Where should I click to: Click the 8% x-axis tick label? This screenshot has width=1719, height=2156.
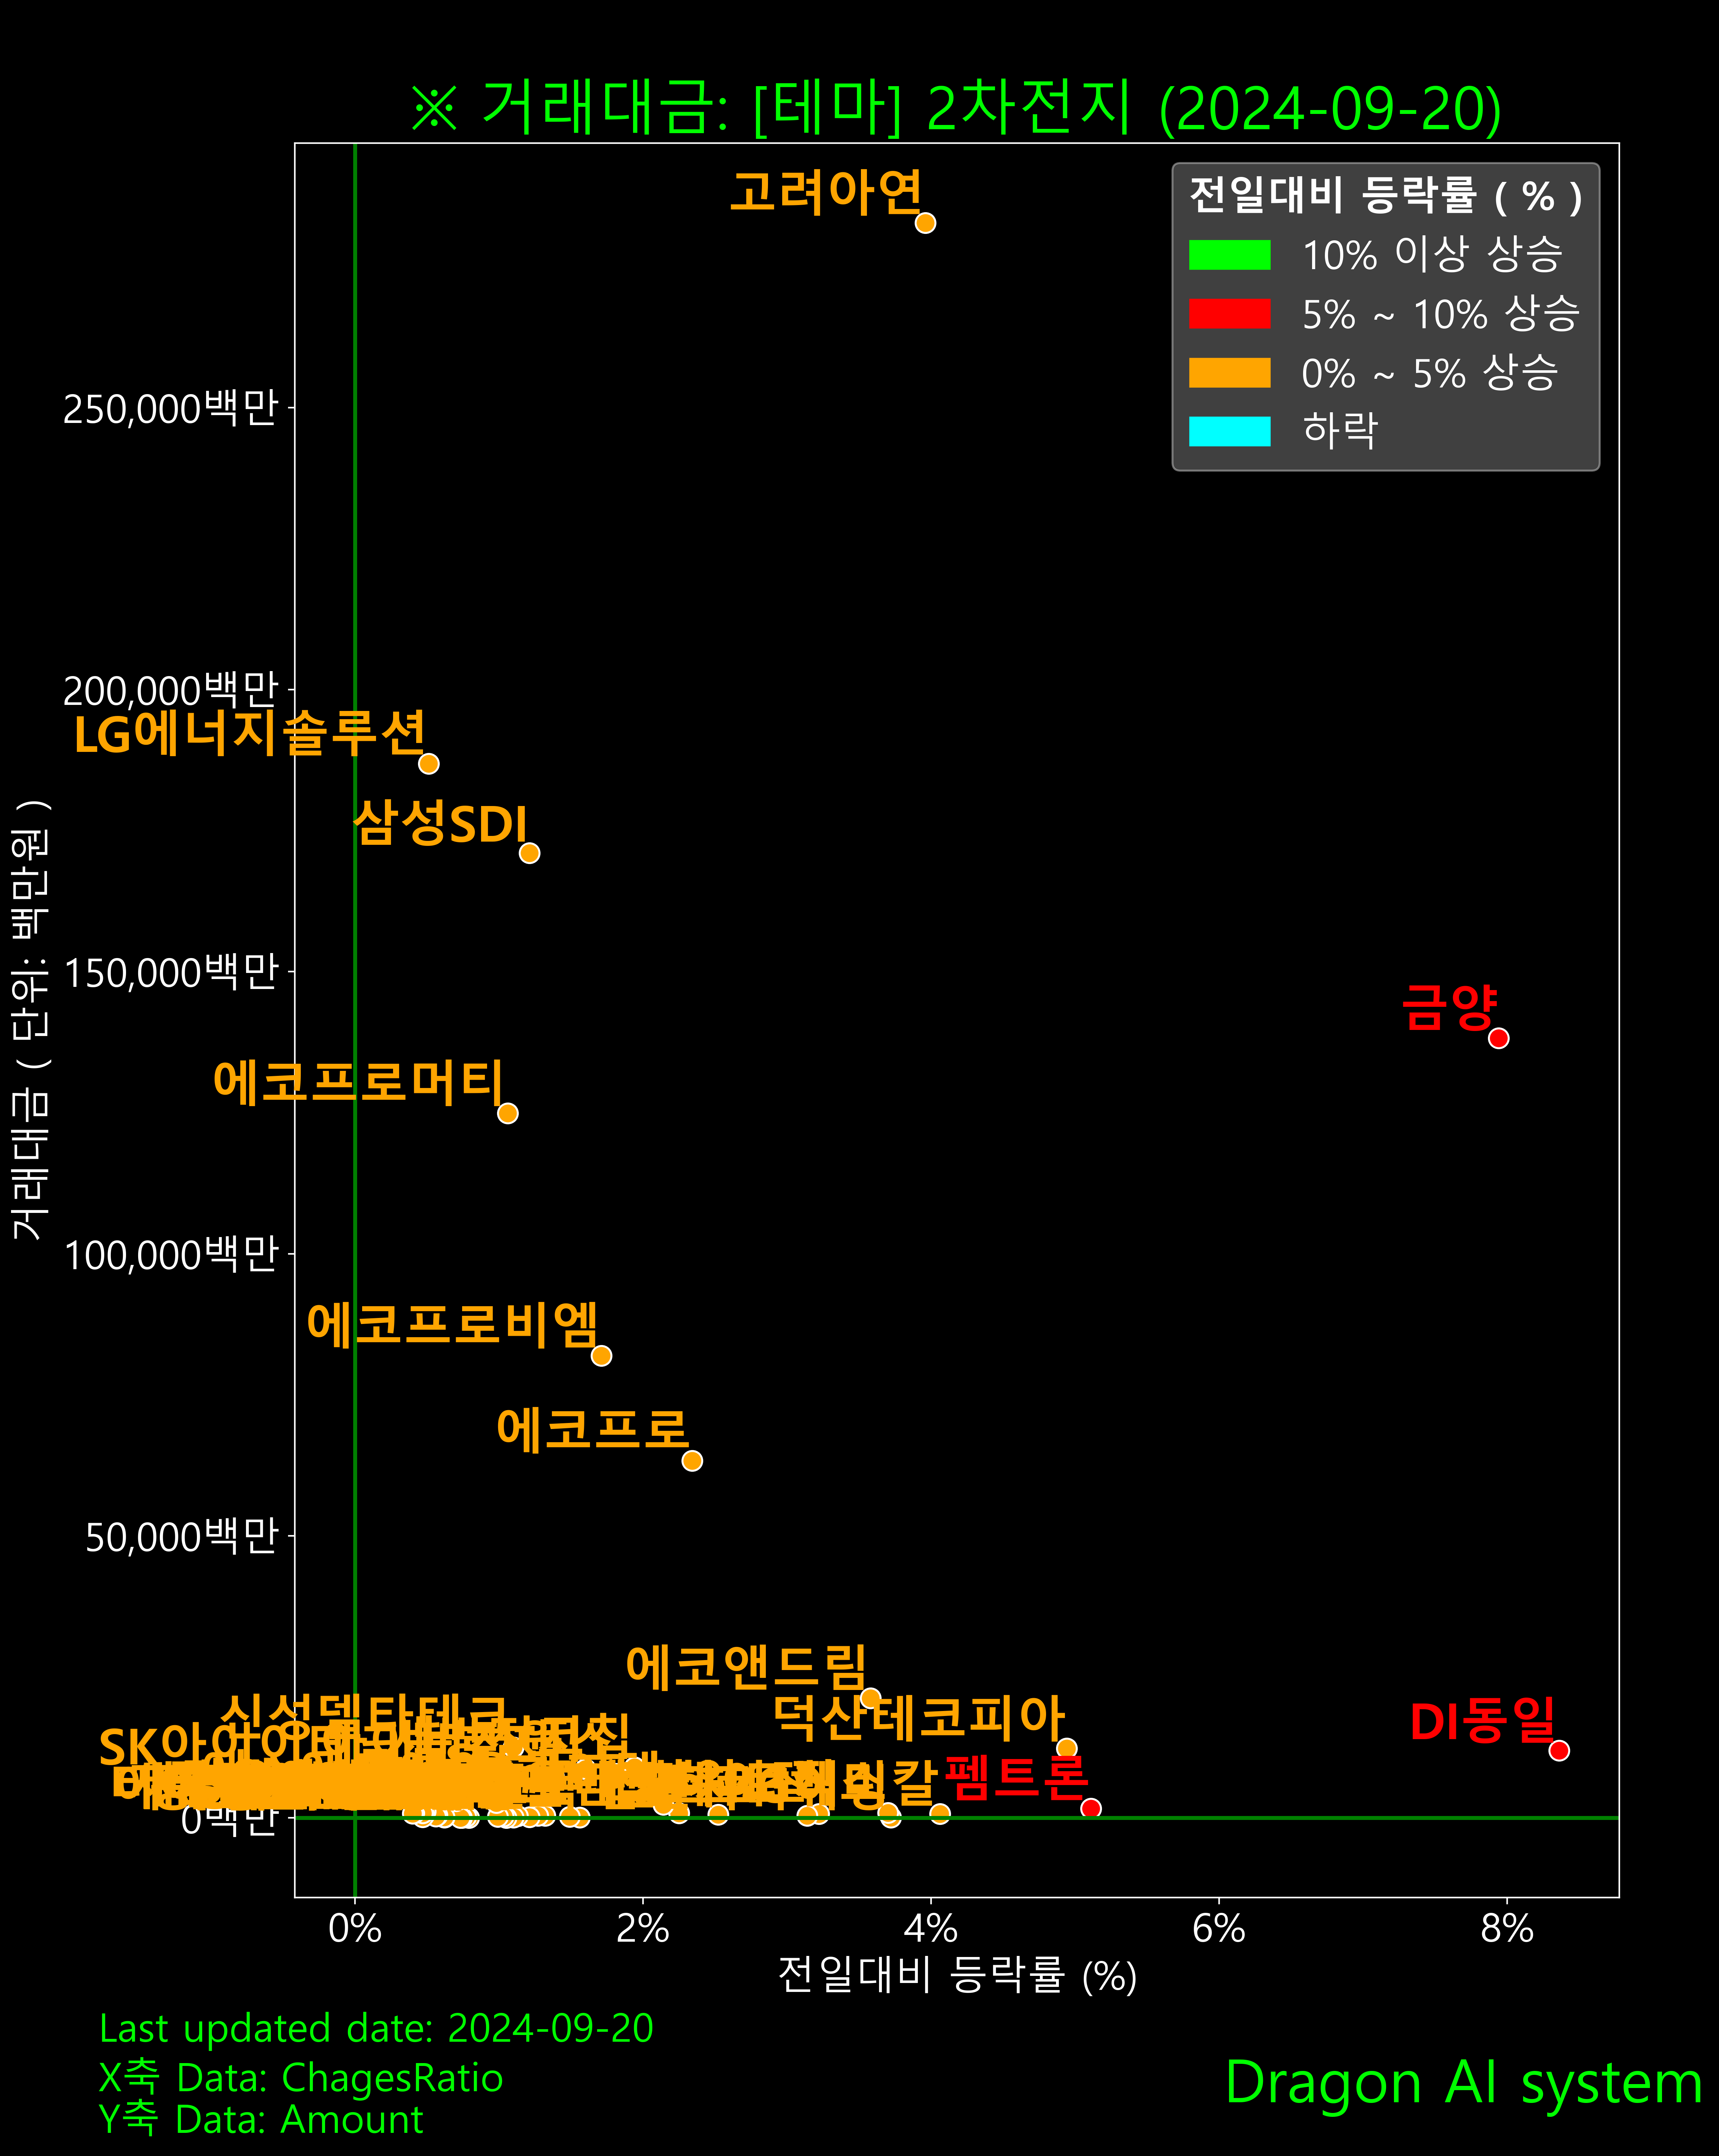click(1507, 1928)
